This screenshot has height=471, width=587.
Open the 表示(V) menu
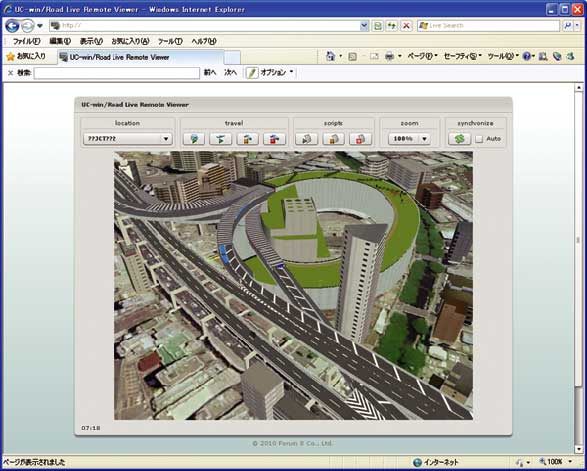91,41
